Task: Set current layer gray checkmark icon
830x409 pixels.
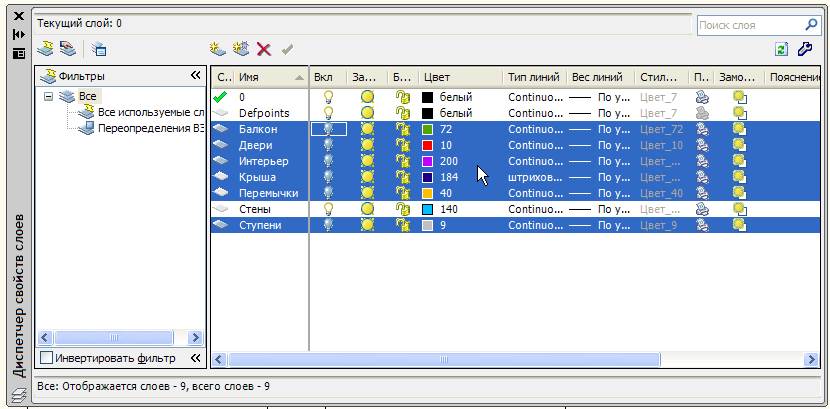Action: [x=287, y=50]
